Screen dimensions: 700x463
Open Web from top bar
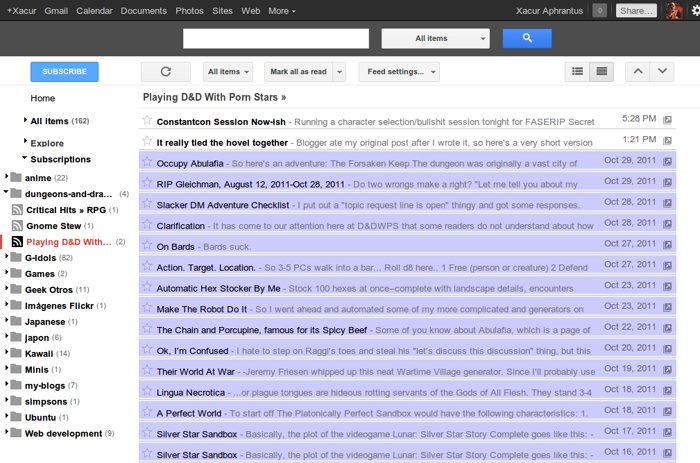click(250, 11)
